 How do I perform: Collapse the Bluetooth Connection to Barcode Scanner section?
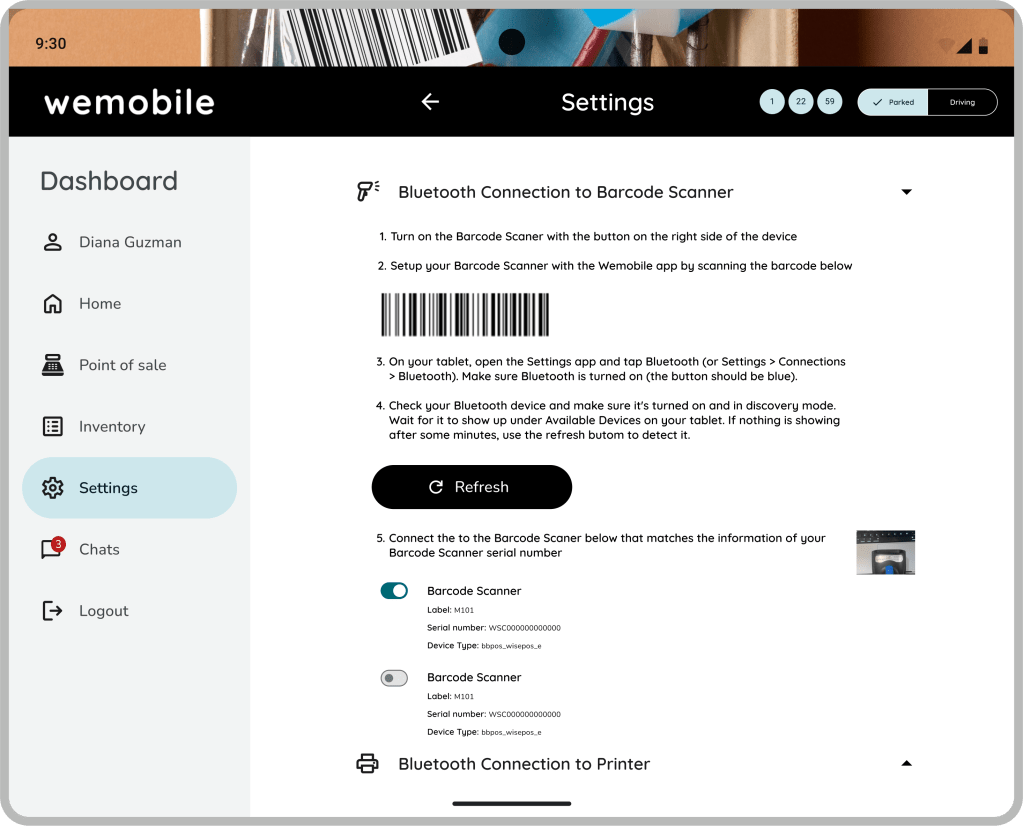click(906, 192)
